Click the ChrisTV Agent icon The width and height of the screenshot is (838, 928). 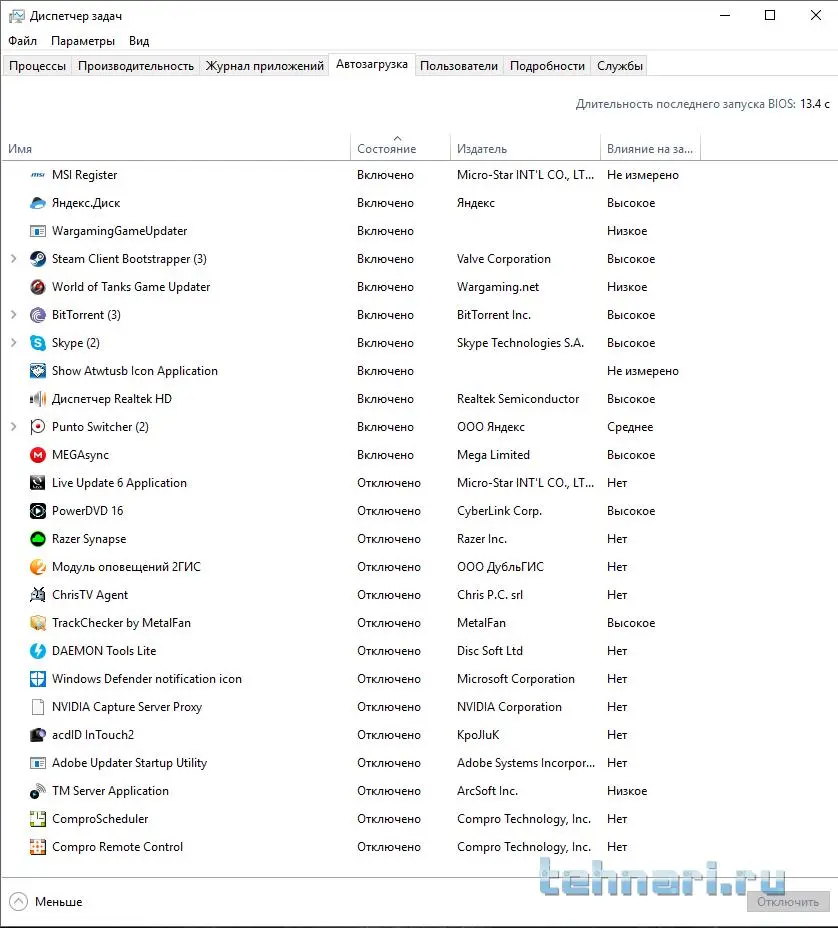coord(38,595)
